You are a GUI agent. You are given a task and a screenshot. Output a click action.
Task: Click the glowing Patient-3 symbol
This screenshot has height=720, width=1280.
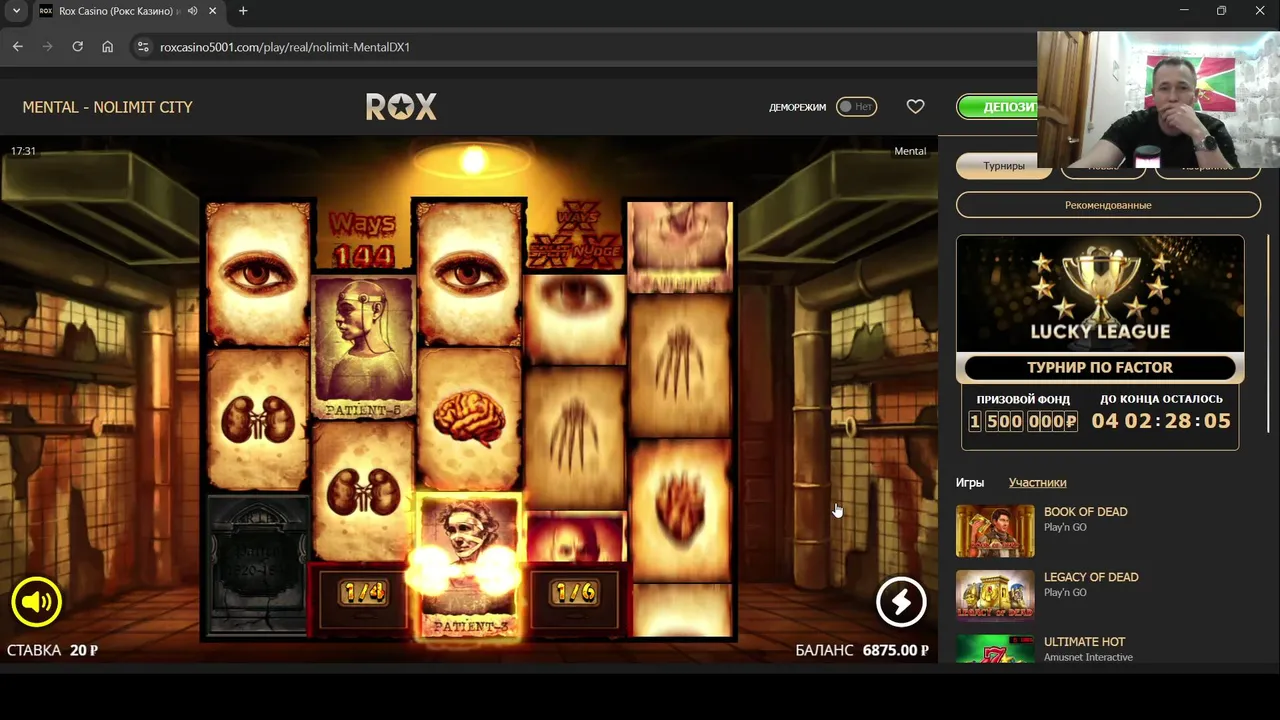469,566
